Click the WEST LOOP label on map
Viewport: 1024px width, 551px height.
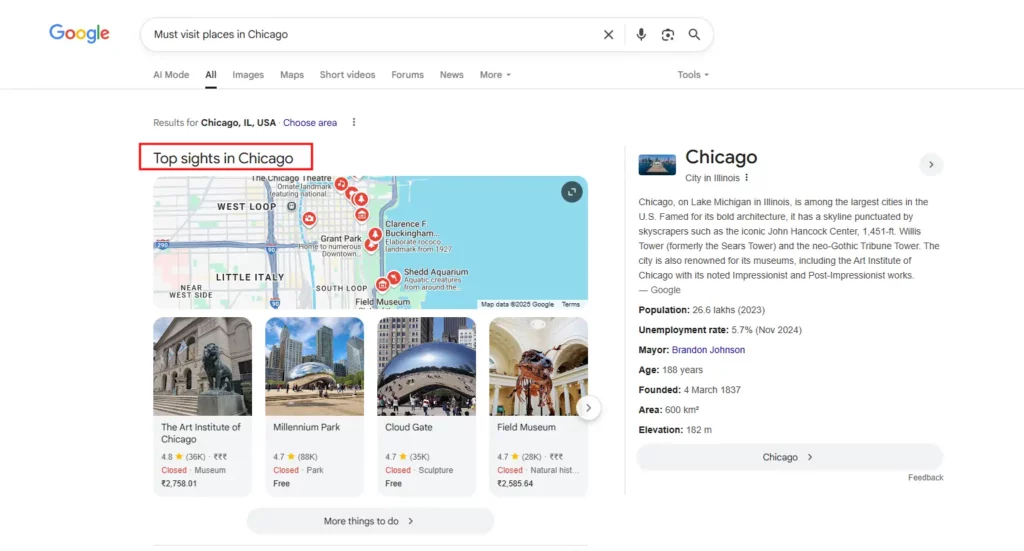[x=247, y=206]
